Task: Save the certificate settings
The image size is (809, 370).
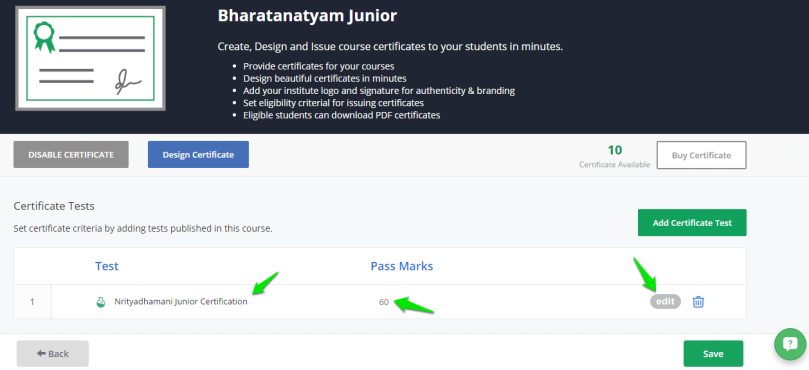Action: (x=713, y=354)
